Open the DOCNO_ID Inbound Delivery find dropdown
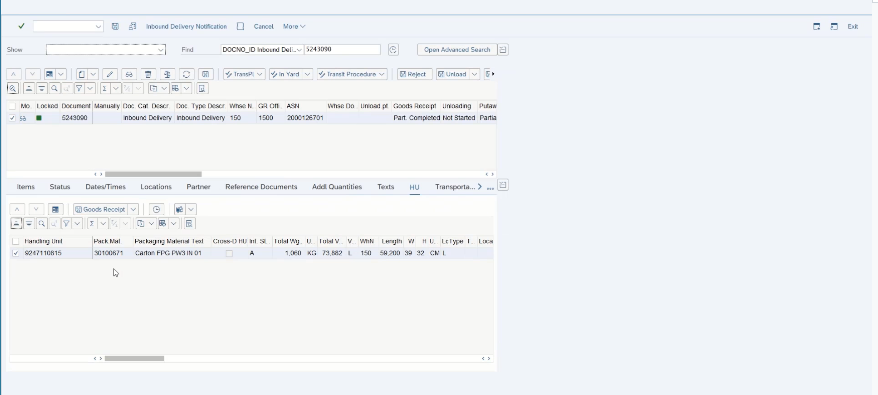The height and width of the screenshot is (395, 878). 299,49
